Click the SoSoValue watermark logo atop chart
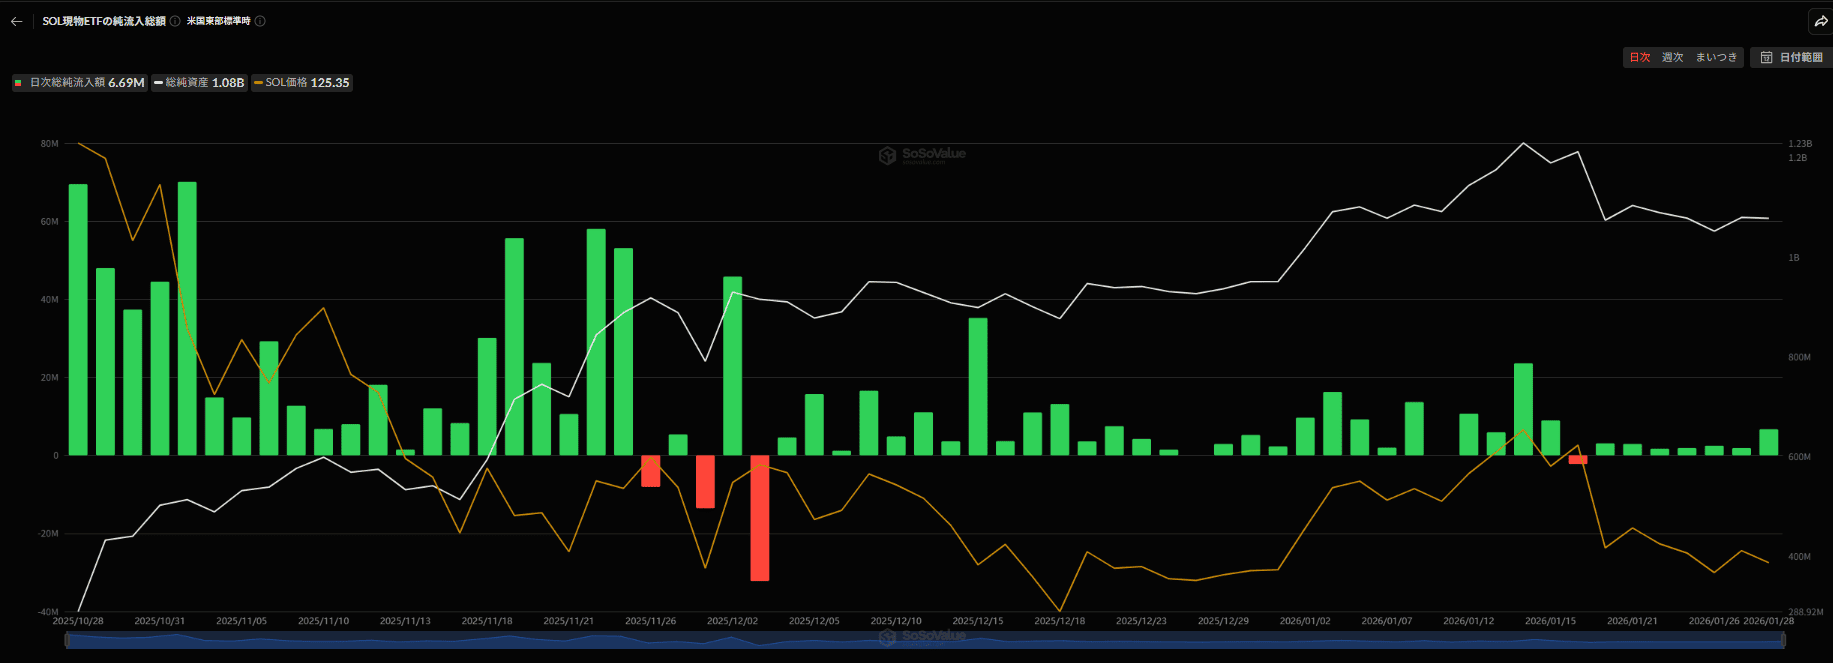 tap(921, 154)
